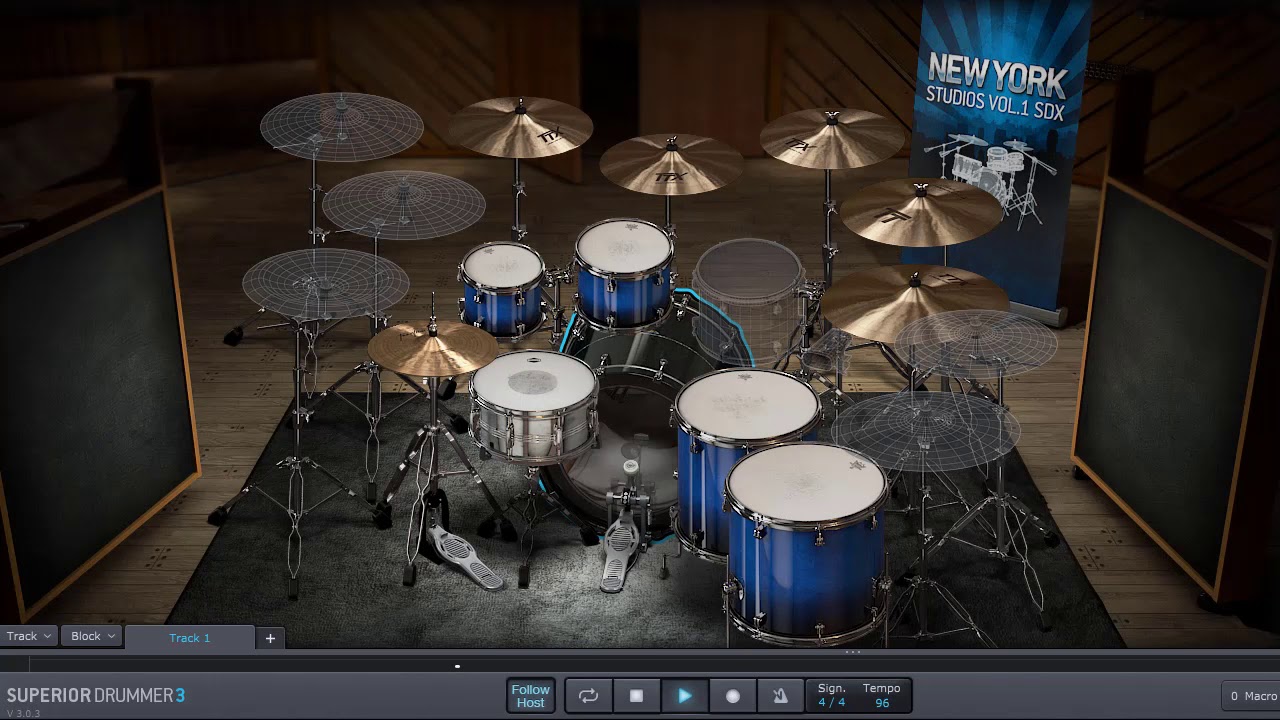Click the track area resize handle dots
Viewport: 1280px width, 720px height.
[853, 652]
